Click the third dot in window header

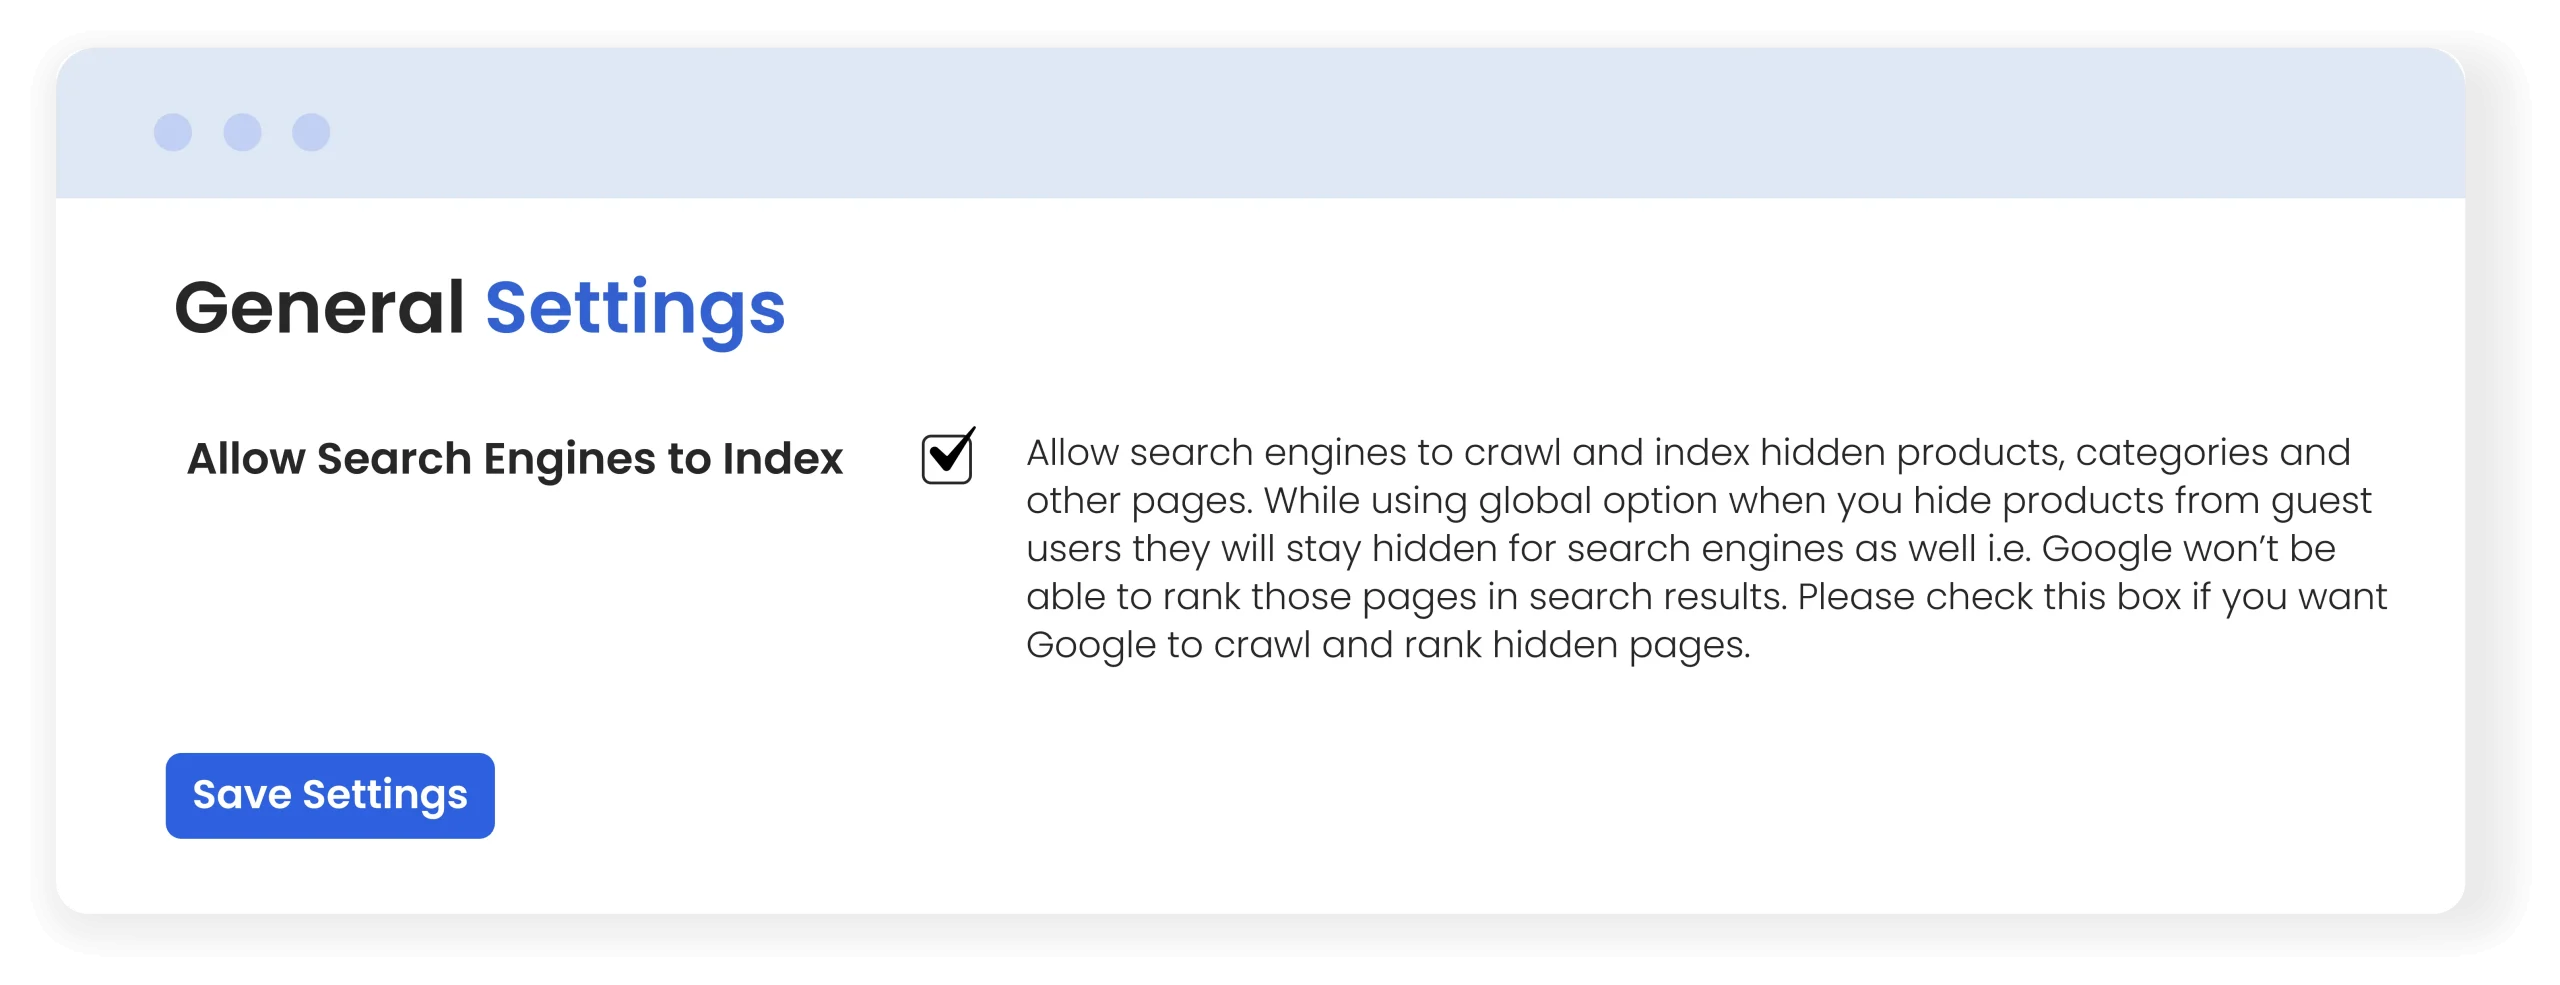pyautogui.click(x=311, y=132)
